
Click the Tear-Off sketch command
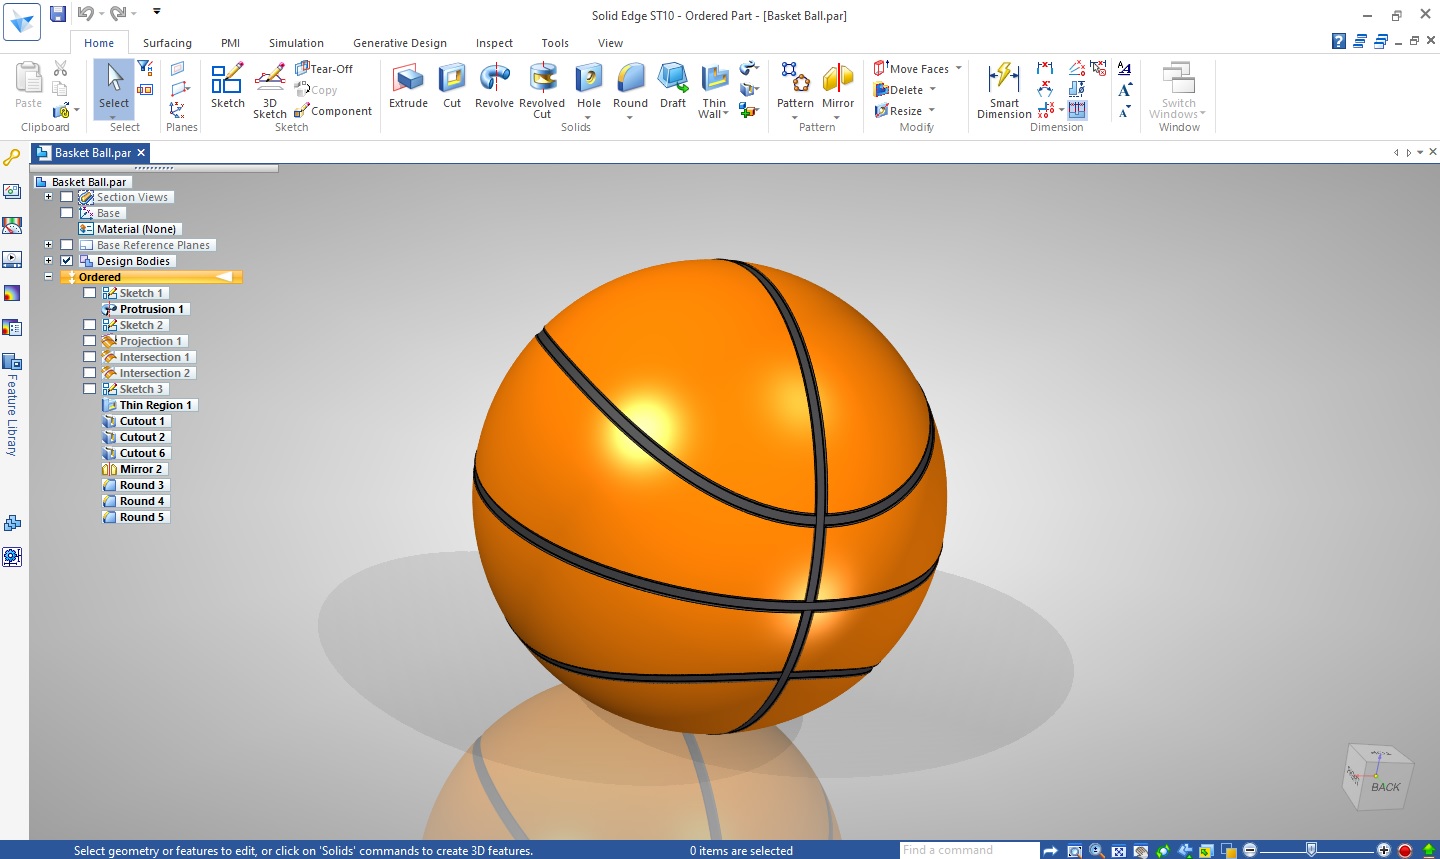pos(325,69)
